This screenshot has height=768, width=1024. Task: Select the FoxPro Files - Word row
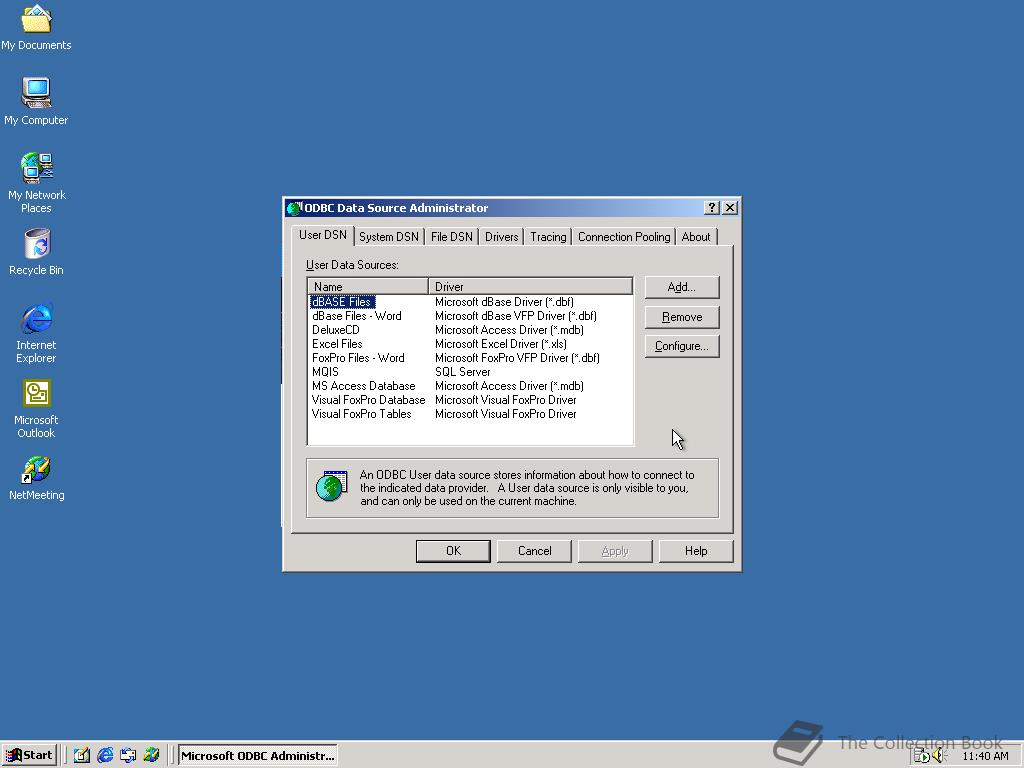coord(358,358)
